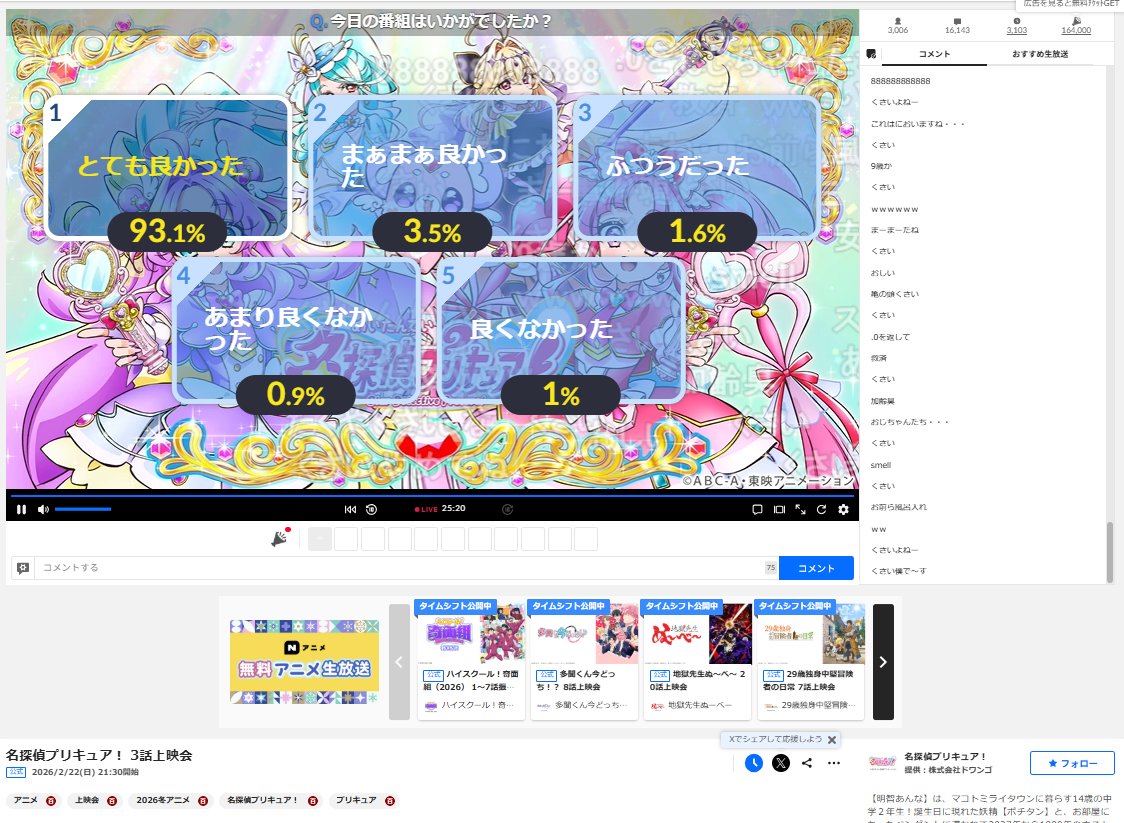Screen dimensions: 1124x823
Task: Open comment command settings icon
Action: (23, 568)
